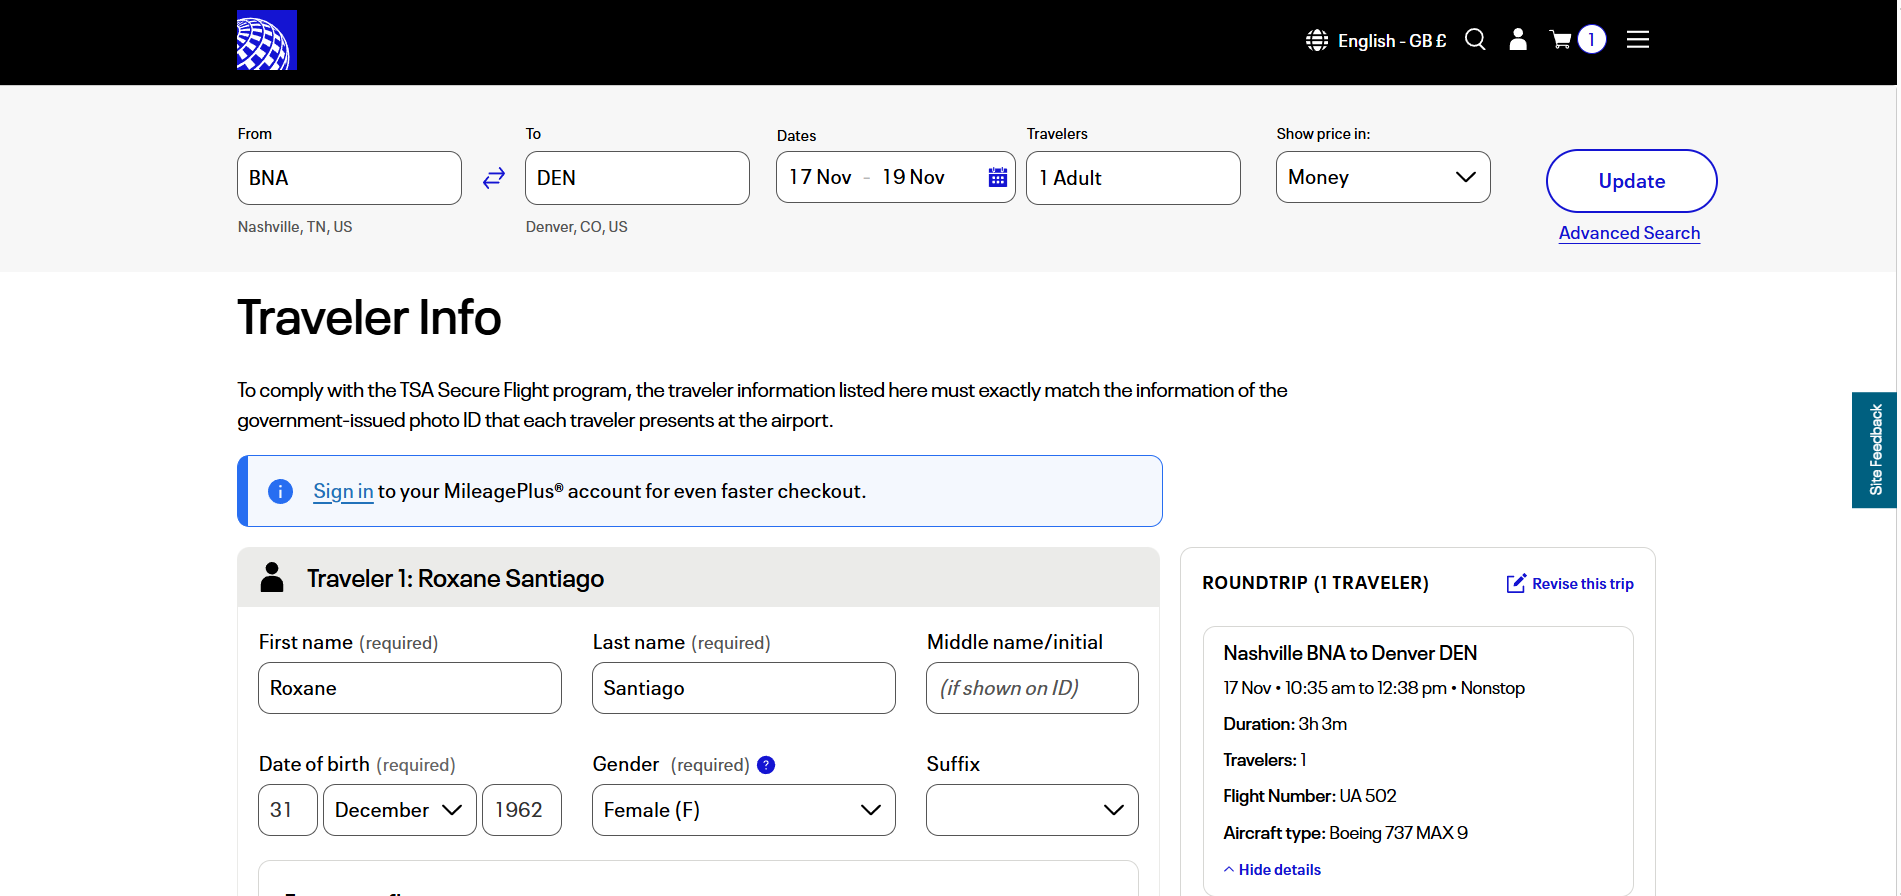Expand the Suffix dropdown
Screen dimensions: 1901x896
[1031, 810]
